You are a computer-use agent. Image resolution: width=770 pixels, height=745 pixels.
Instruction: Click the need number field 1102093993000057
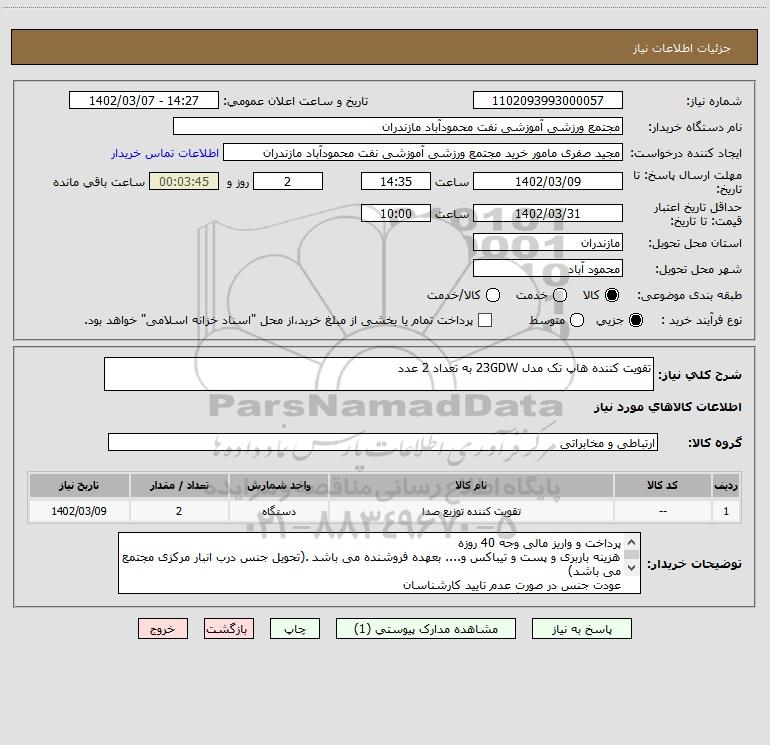(548, 101)
